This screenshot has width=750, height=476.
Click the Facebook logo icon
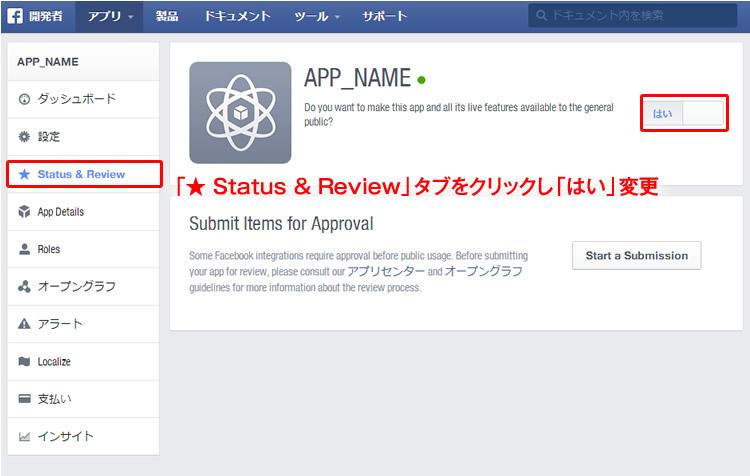[x=15, y=16]
